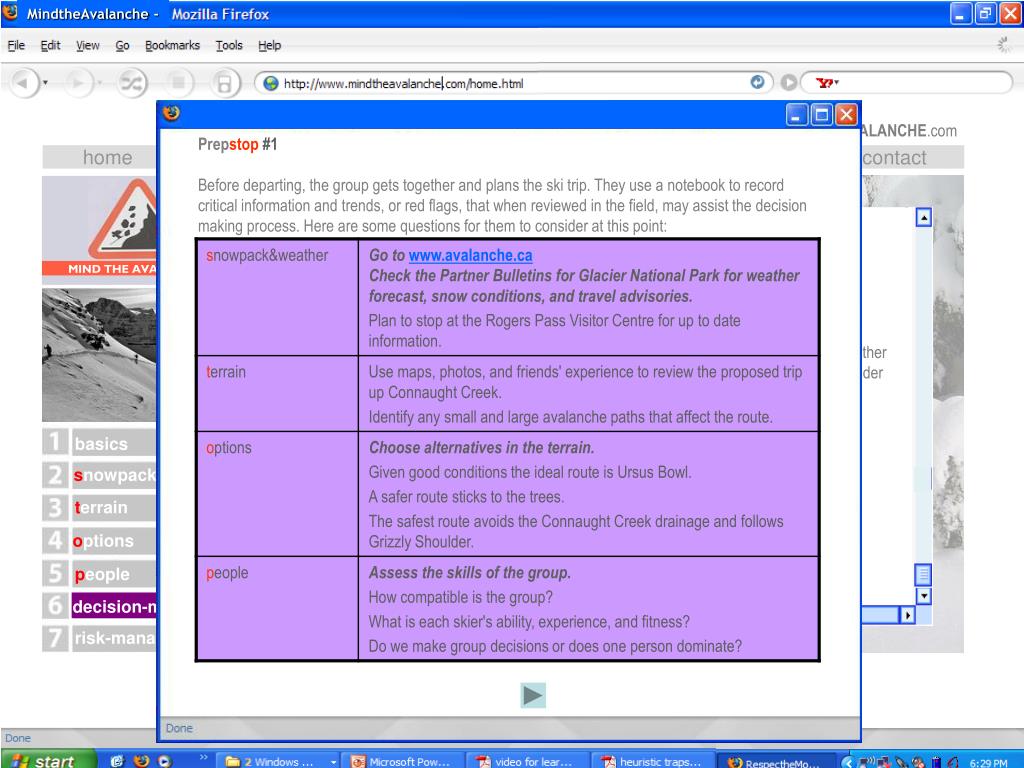Launch the media player quick launch icon
The height and width of the screenshot is (768, 1024).
[165, 761]
